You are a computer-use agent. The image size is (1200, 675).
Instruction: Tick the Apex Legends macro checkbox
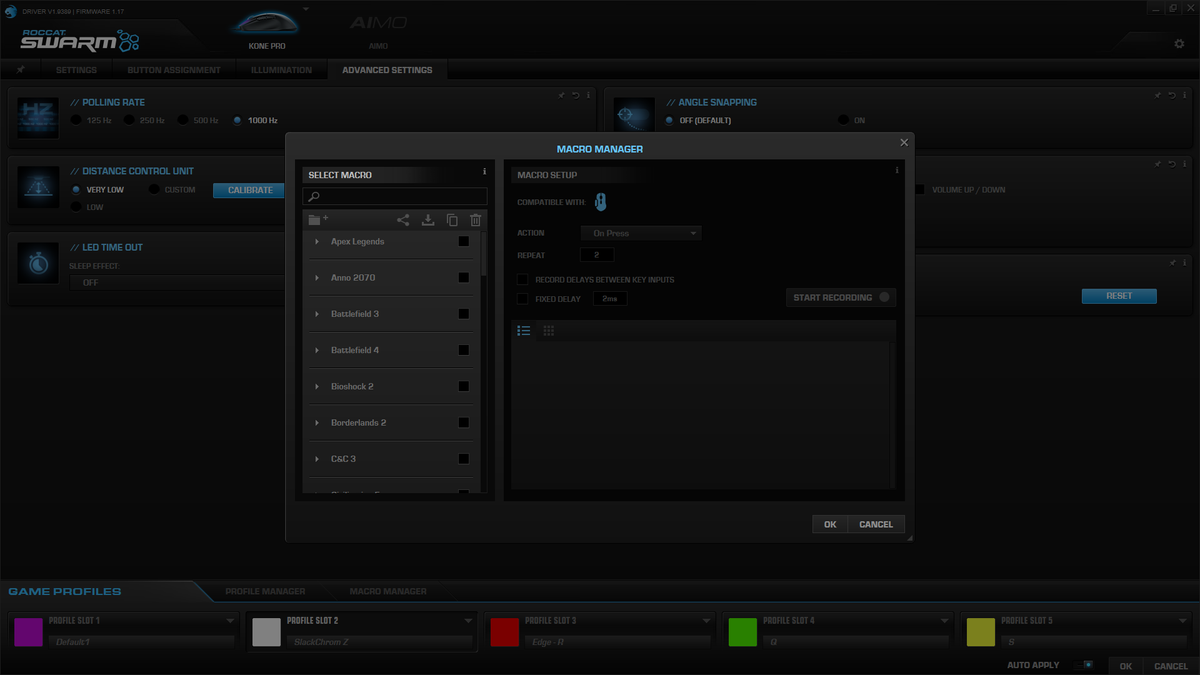point(464,241)
